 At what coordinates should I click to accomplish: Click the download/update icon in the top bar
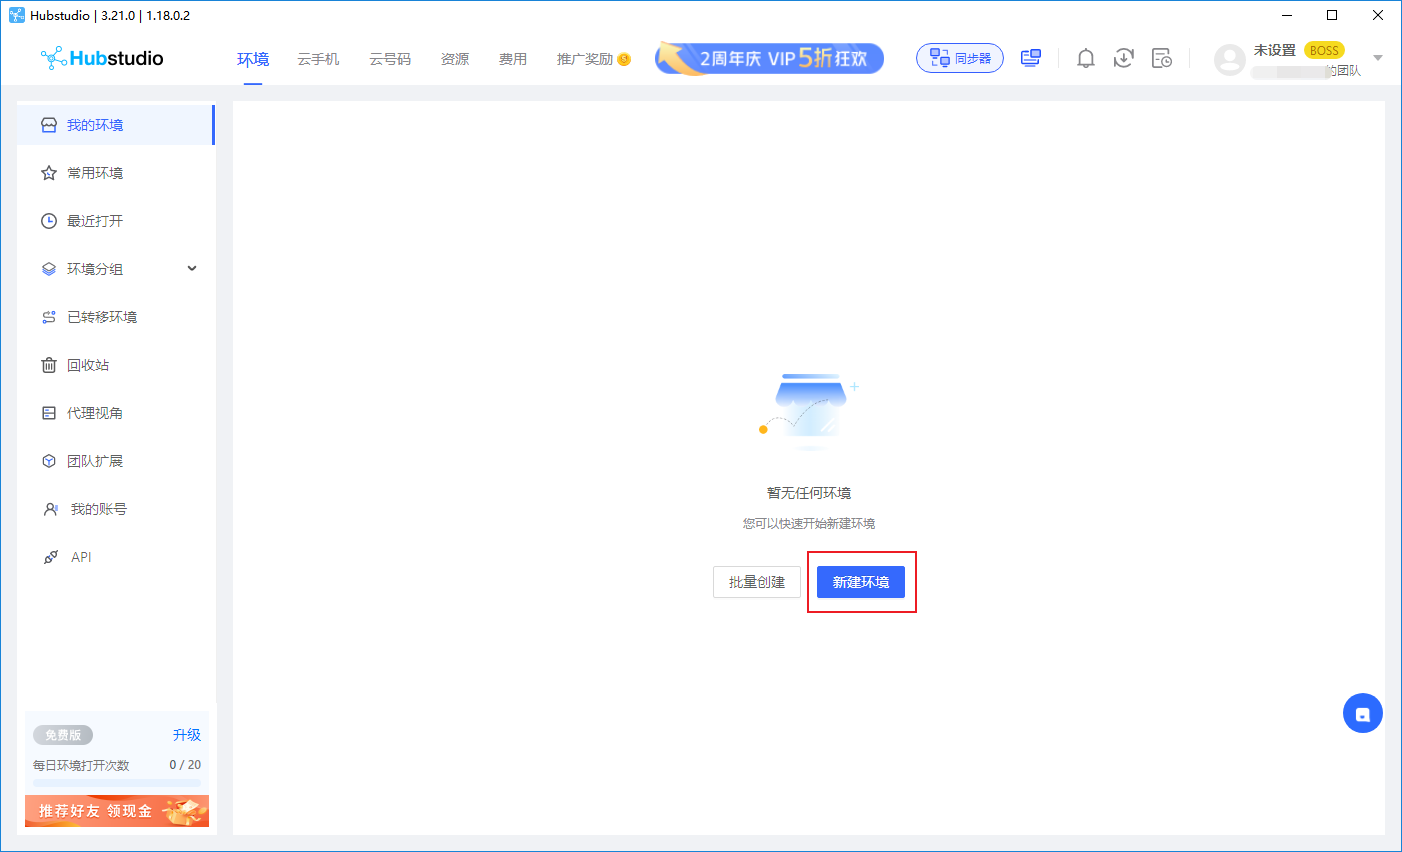coord(1123,58)
